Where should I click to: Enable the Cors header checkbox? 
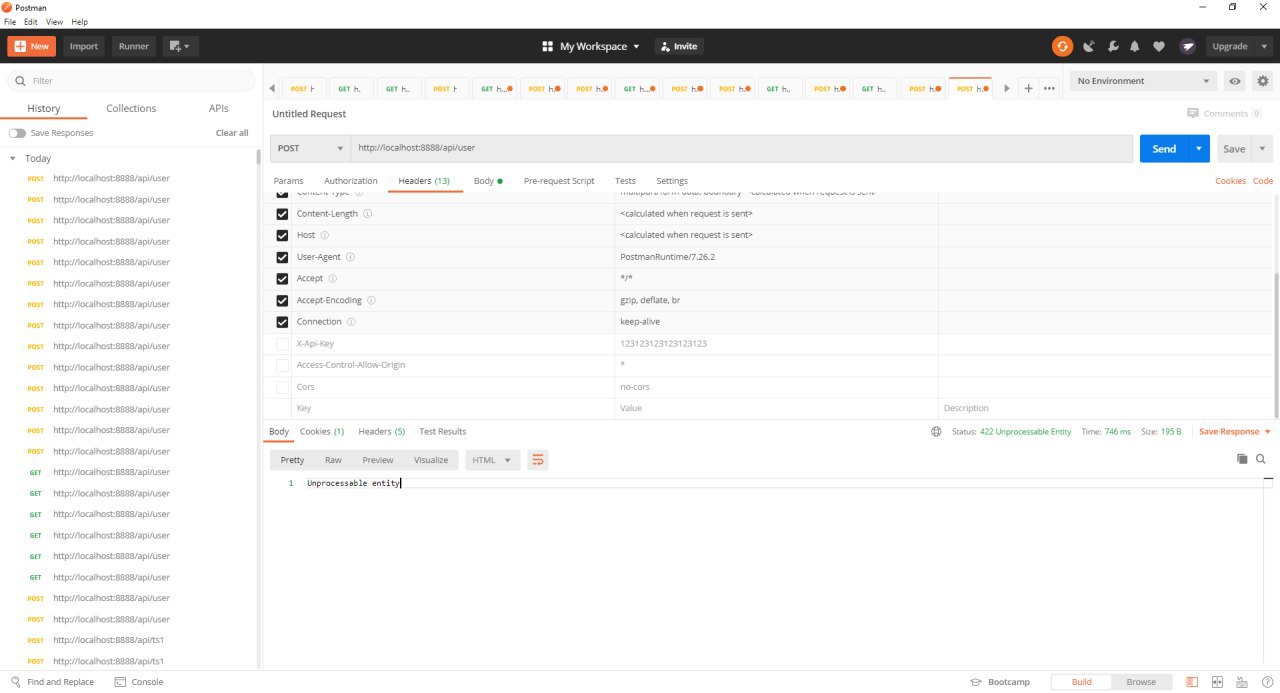282,387
